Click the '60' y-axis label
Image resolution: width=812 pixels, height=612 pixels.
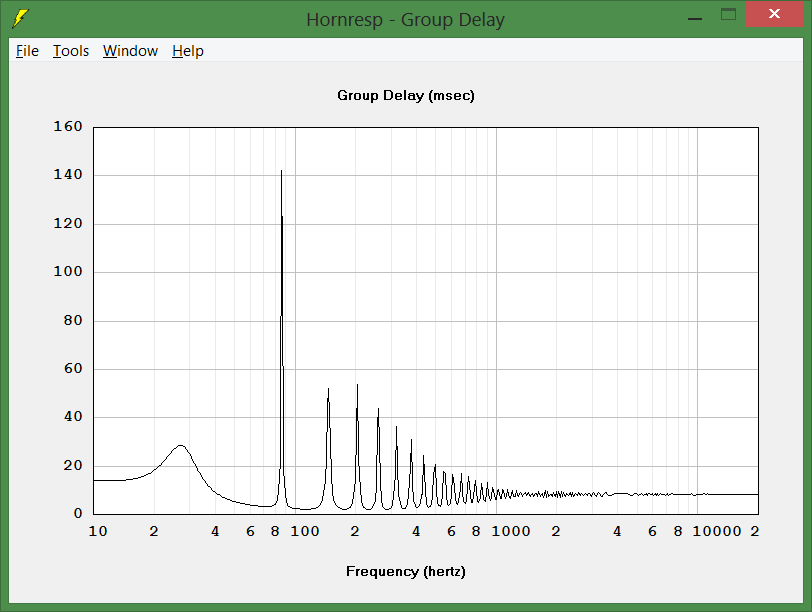(x=73, y=369)
